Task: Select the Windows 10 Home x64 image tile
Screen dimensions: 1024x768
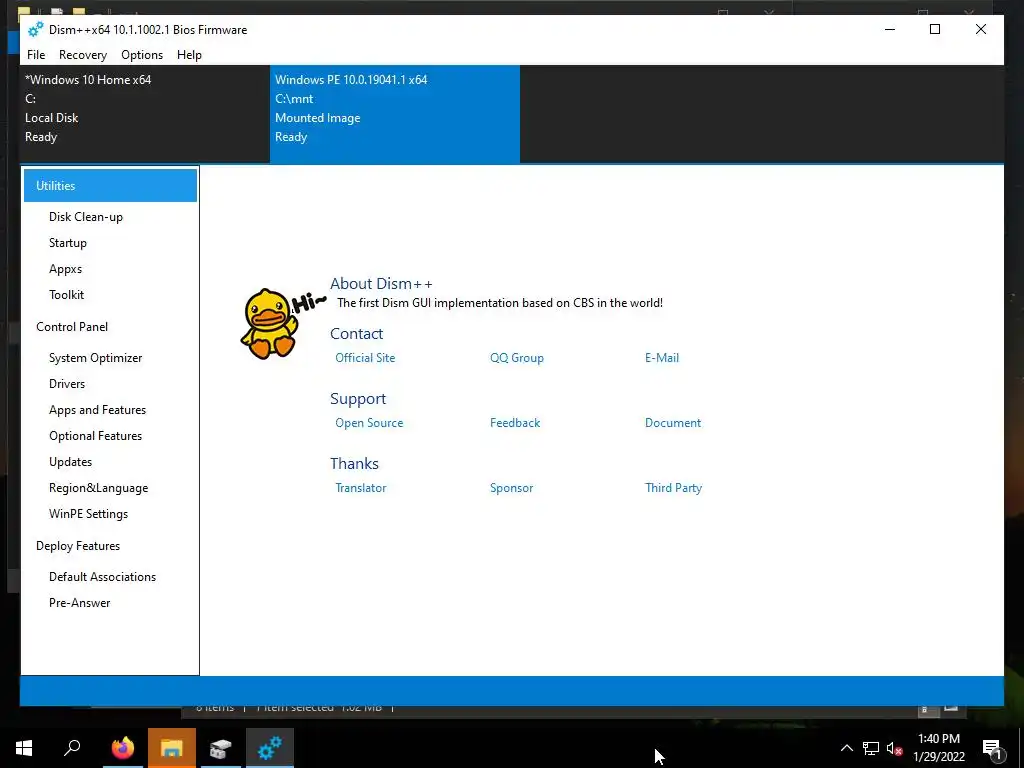Action: click(144, 114)
